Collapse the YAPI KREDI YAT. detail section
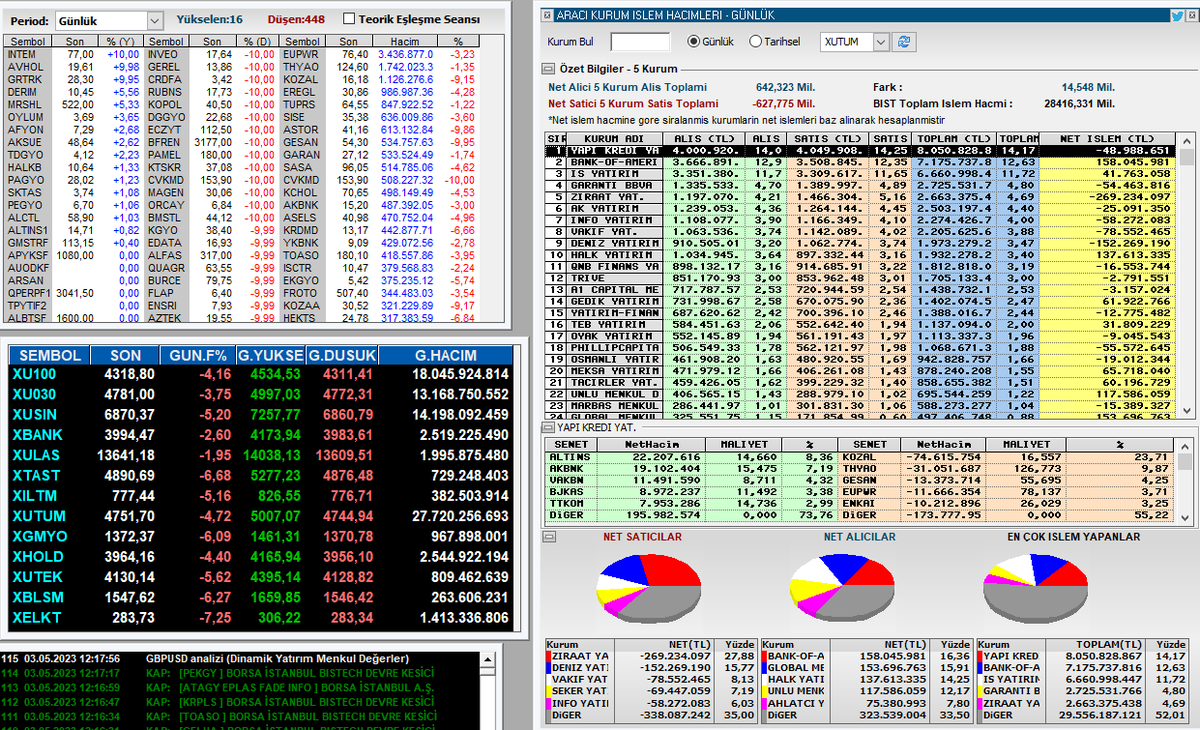 click(x=548, y=428)
